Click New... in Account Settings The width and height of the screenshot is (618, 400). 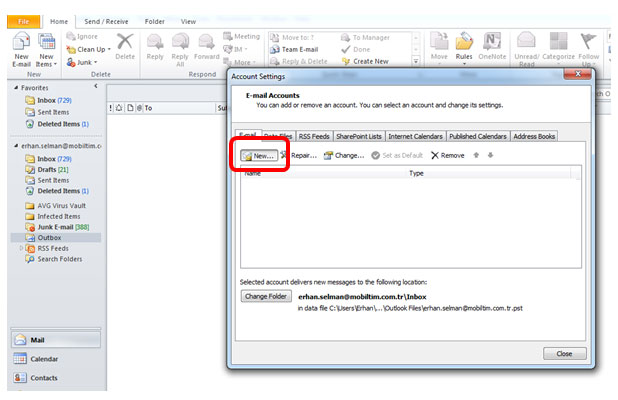pos(259,156)
